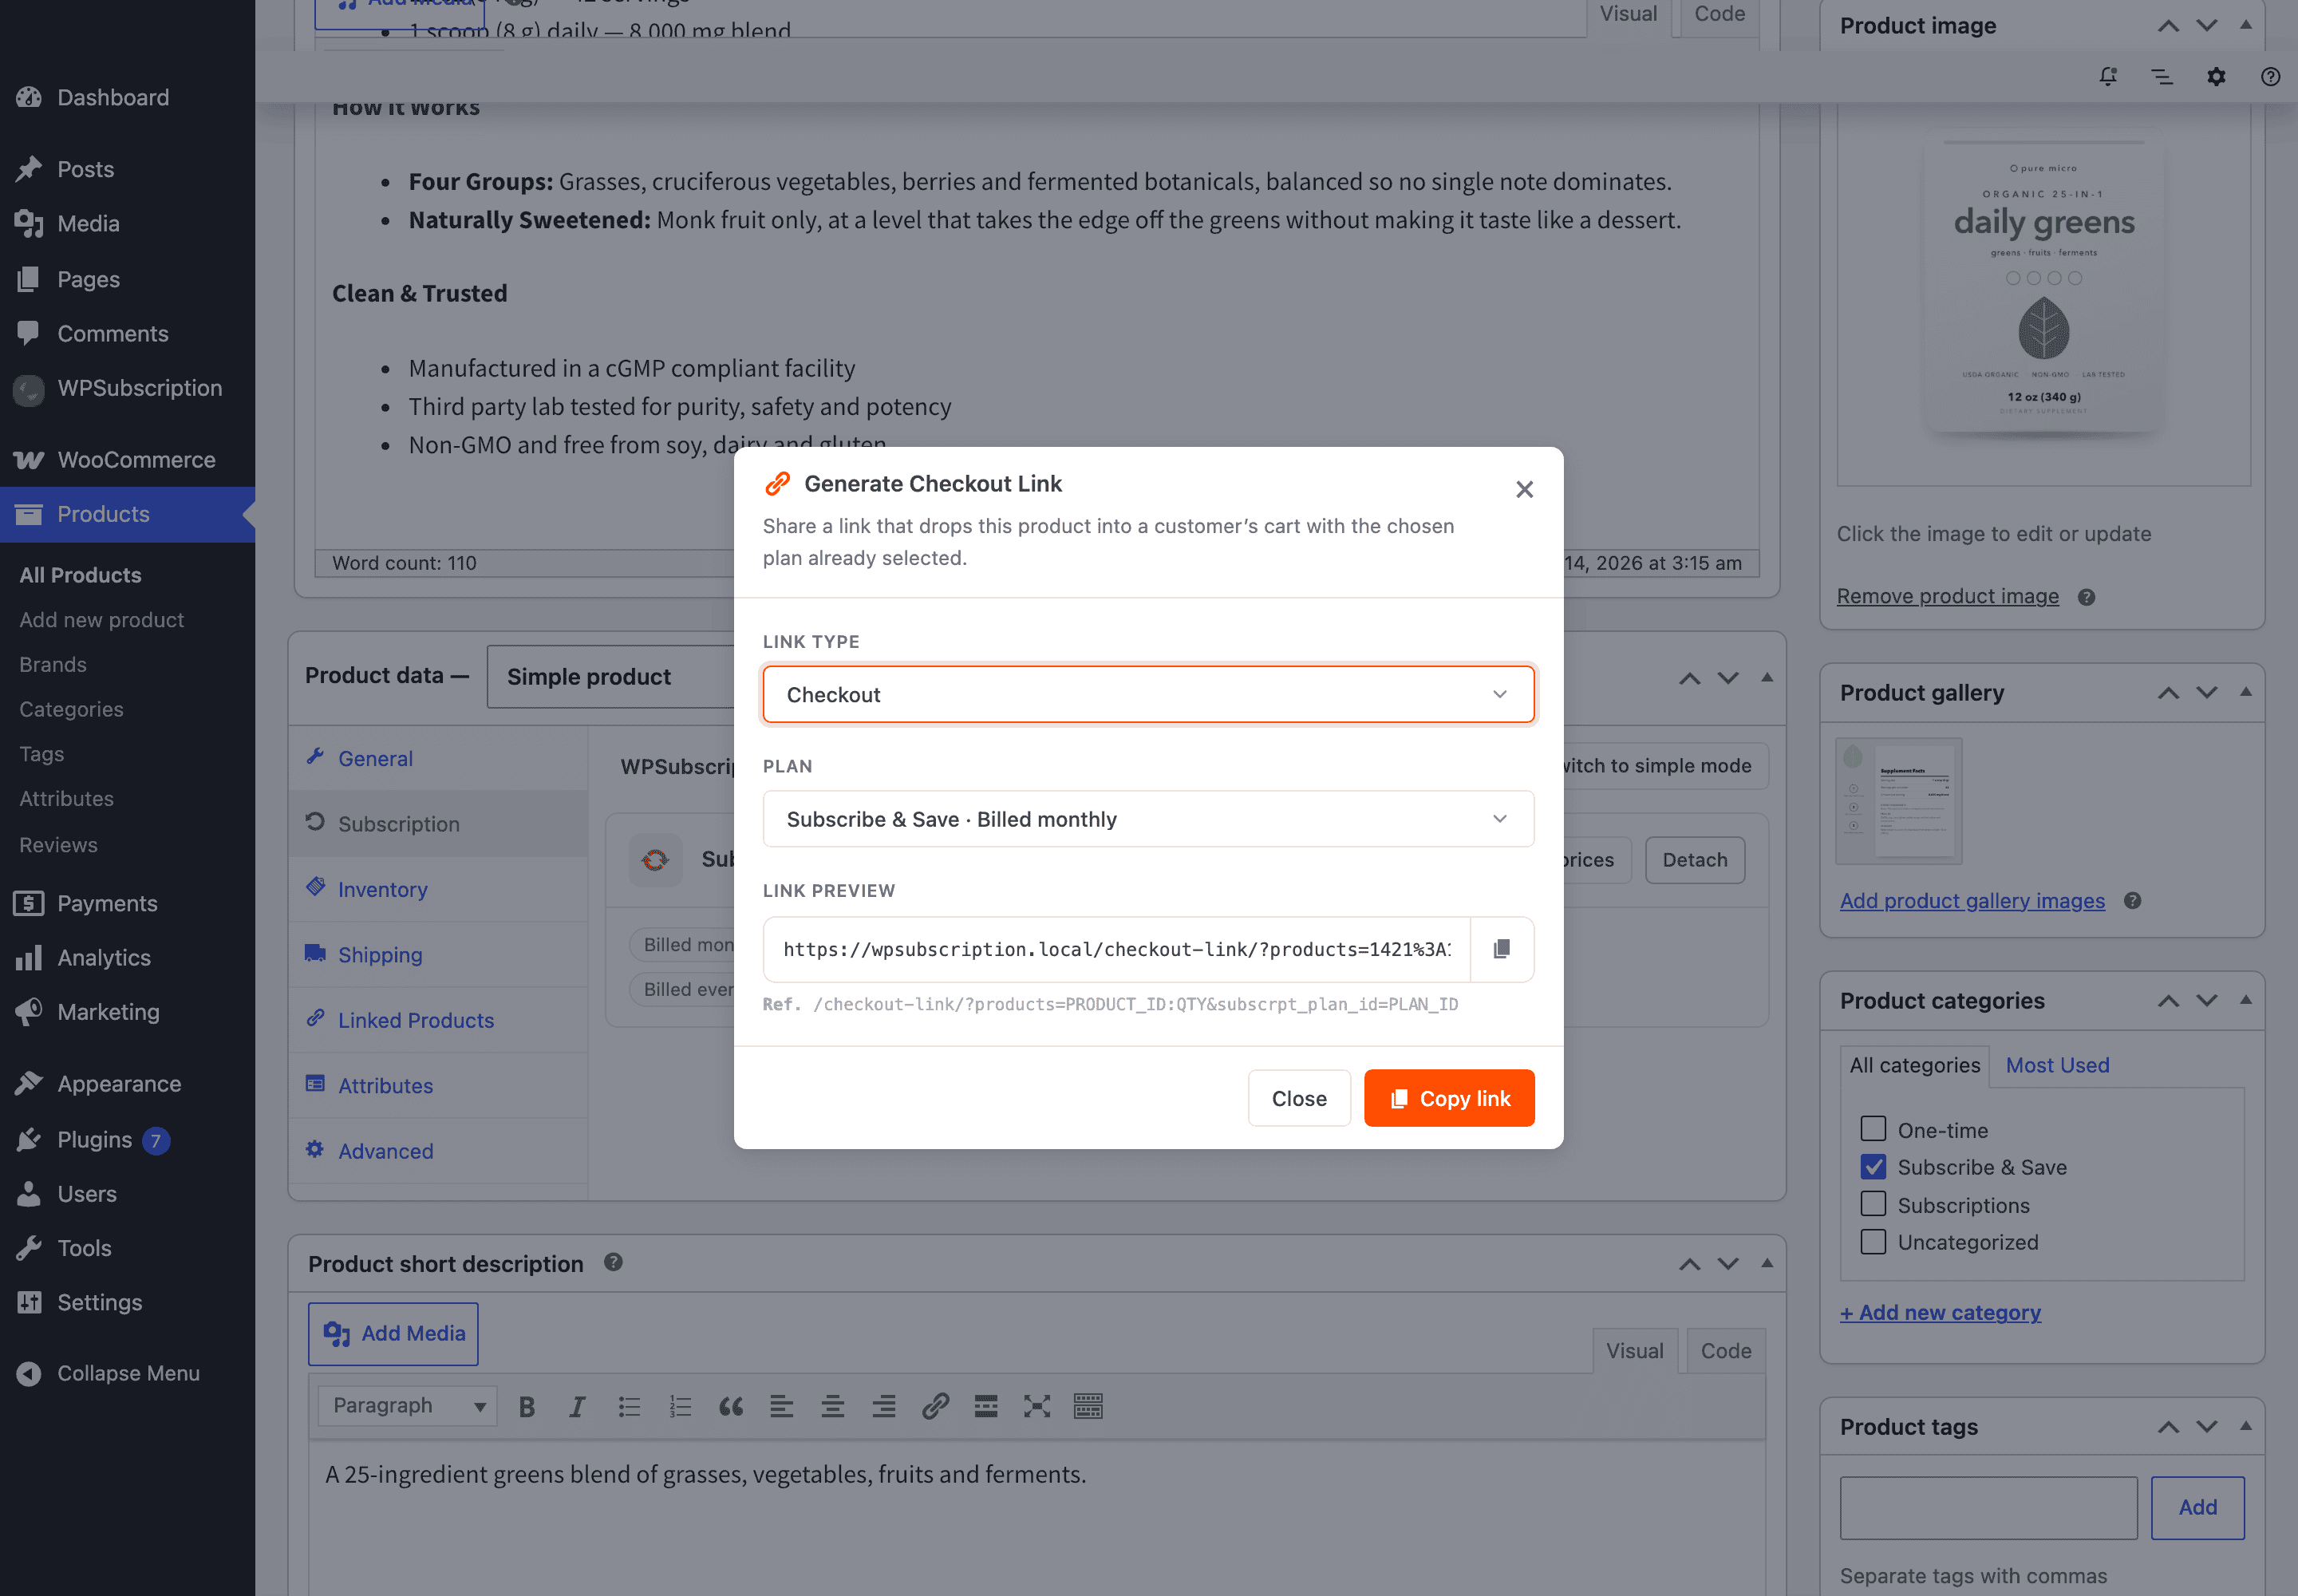The width and height of the screenshot is (2298, 1596).
Task: Collapse the Product categories panel triangle
Action: 2246,1000
